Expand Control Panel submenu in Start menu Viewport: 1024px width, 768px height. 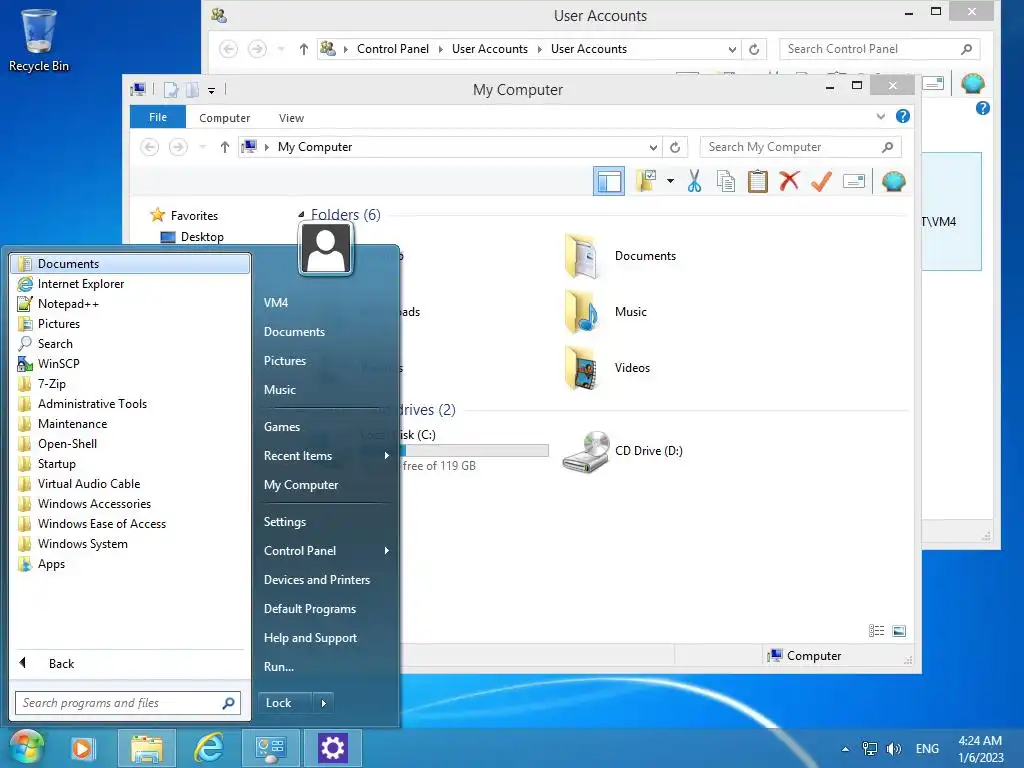(x=387, y=551)
